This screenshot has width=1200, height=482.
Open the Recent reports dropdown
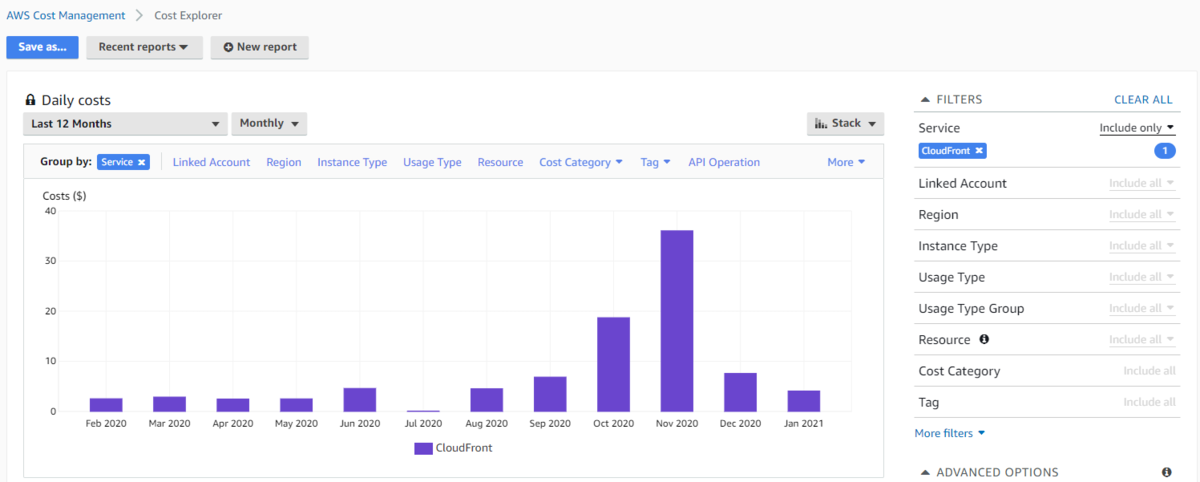tap(144, 47)
